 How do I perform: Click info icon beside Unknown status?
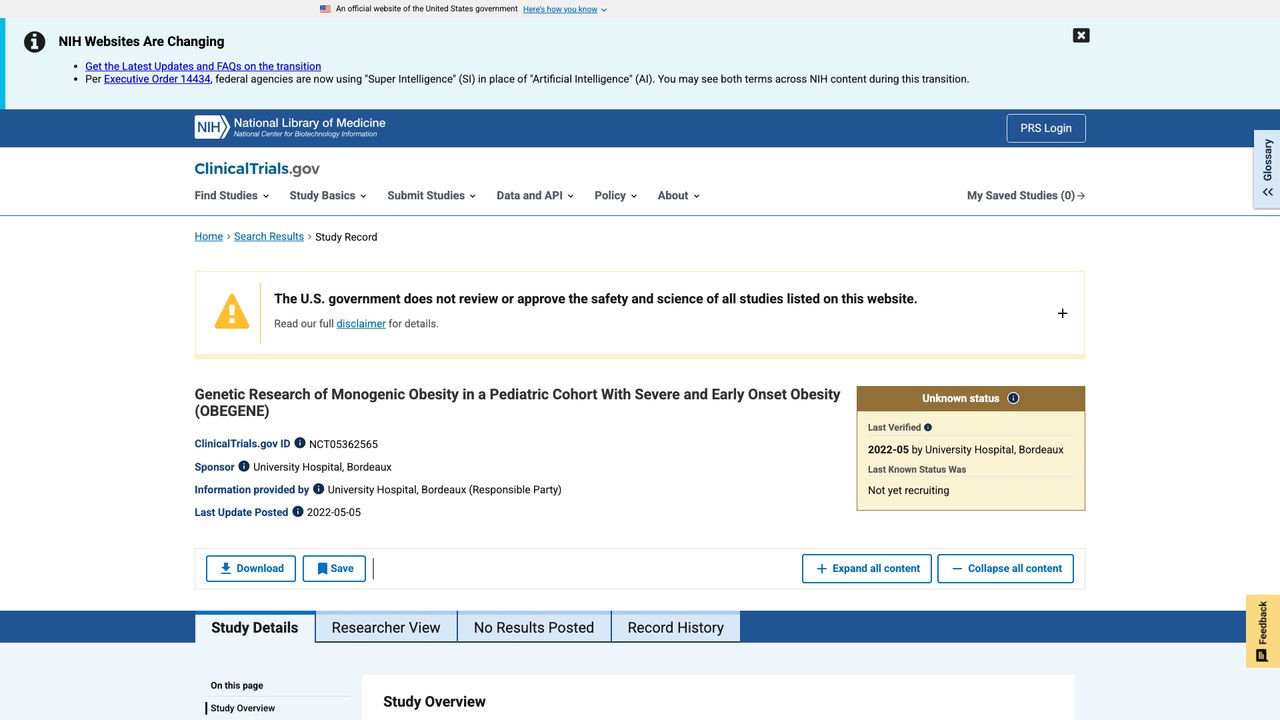click(1013, 398)
